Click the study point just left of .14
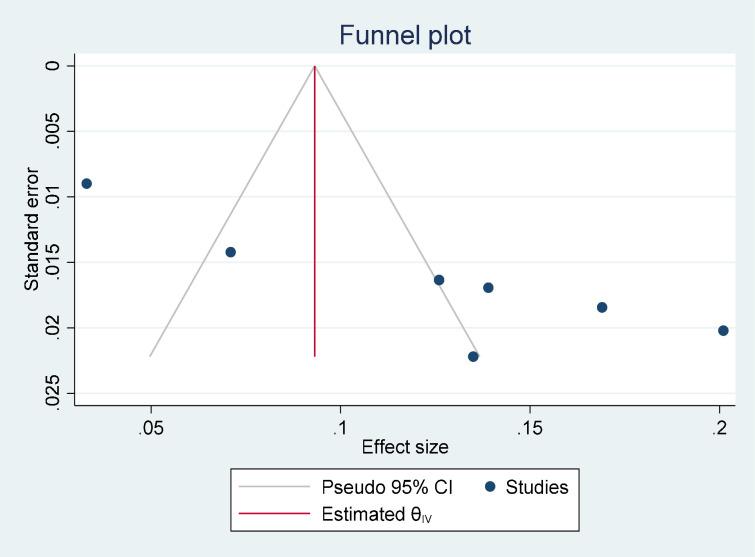This screenshot has height=557, width=755. (x=488, y=288)
